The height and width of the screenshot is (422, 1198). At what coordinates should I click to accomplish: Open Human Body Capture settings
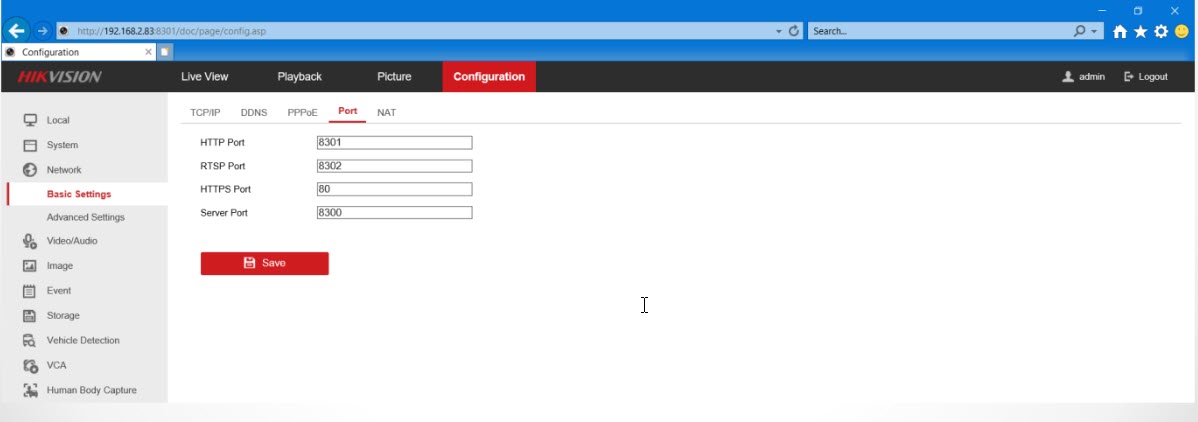pos(91,390)
